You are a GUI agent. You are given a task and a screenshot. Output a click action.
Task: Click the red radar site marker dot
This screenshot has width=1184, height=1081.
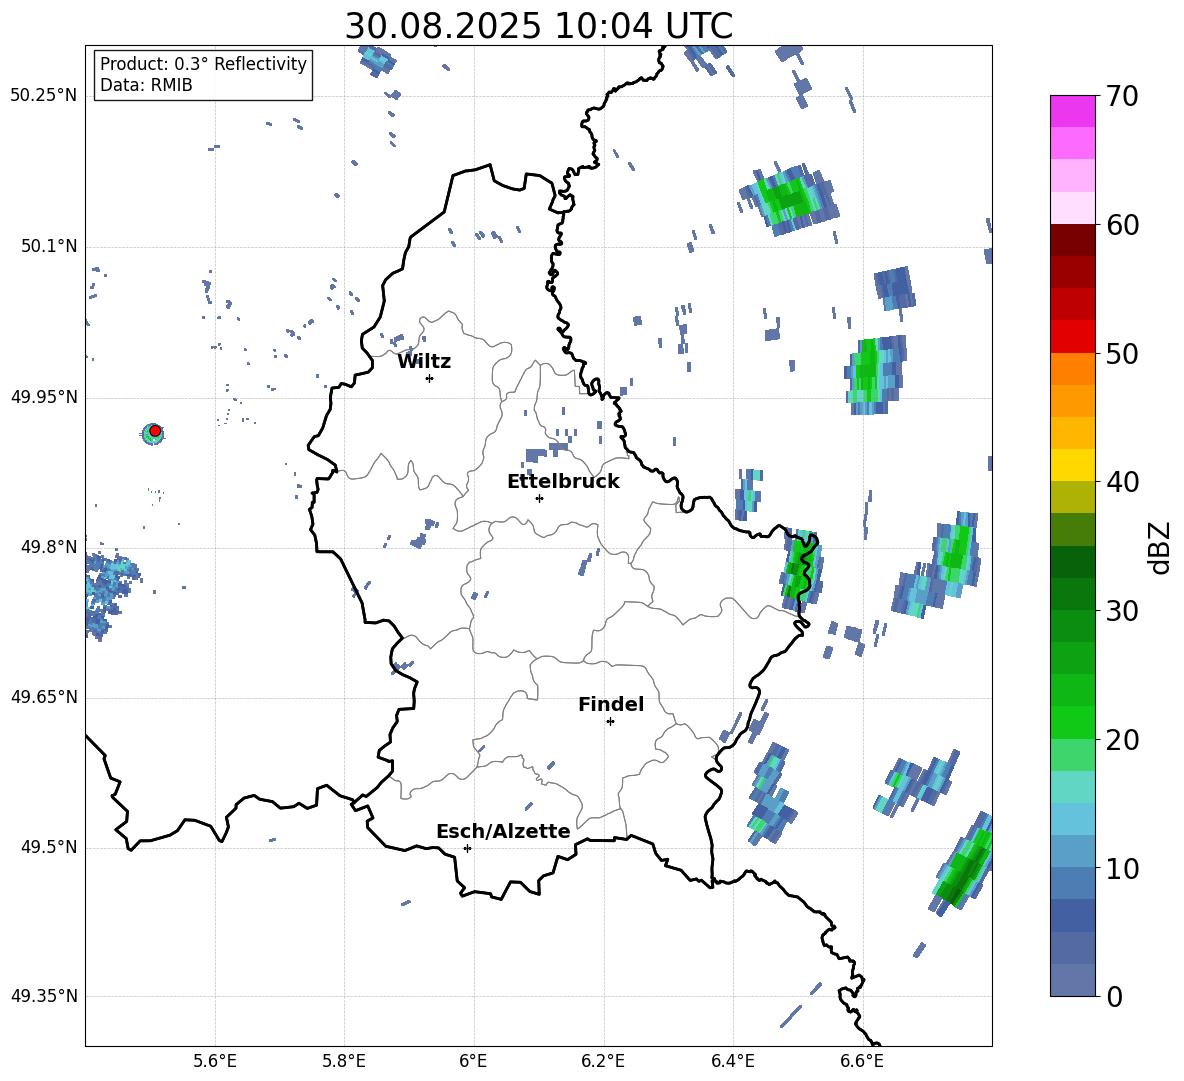pos(155,430)
